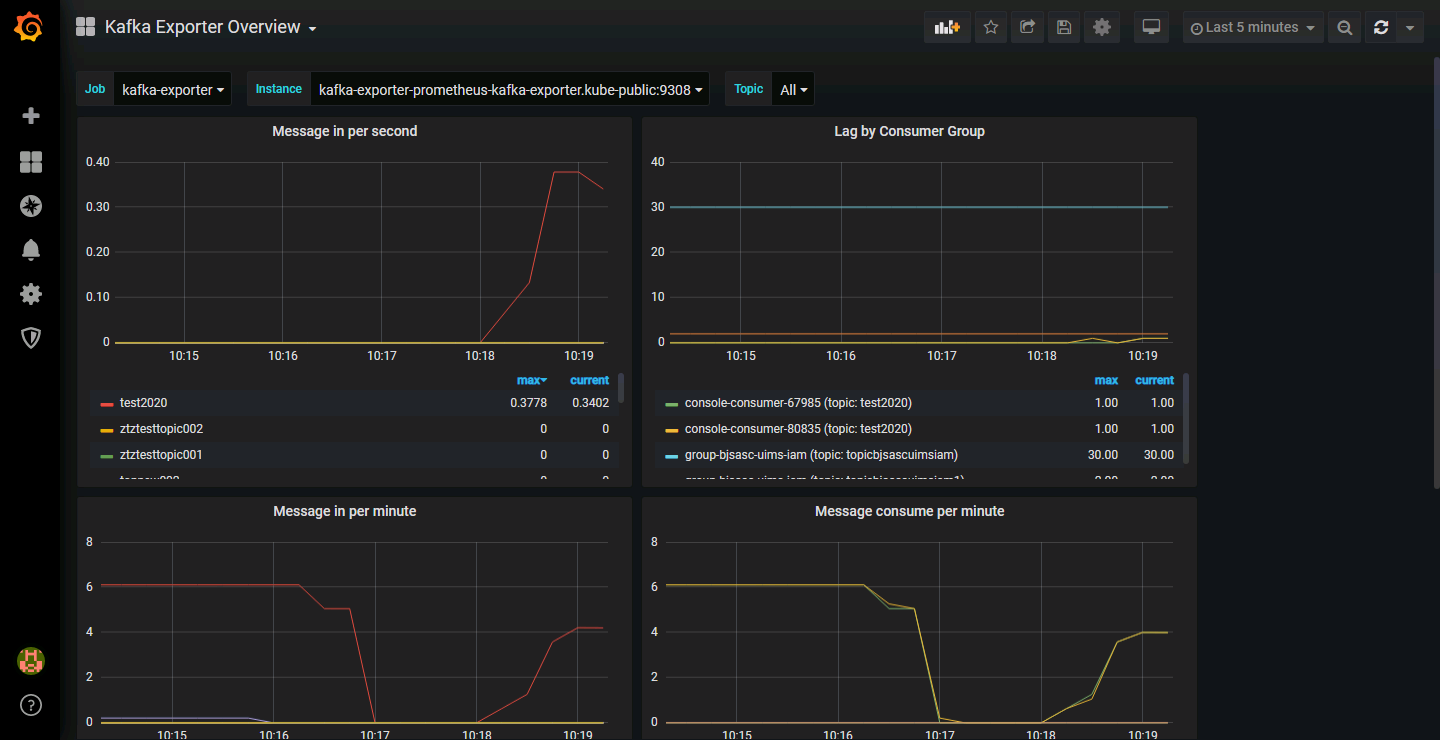The image size is (1440, 740).
Task: Click the Message in per second legend scrollbar
Action: (621, 388)
